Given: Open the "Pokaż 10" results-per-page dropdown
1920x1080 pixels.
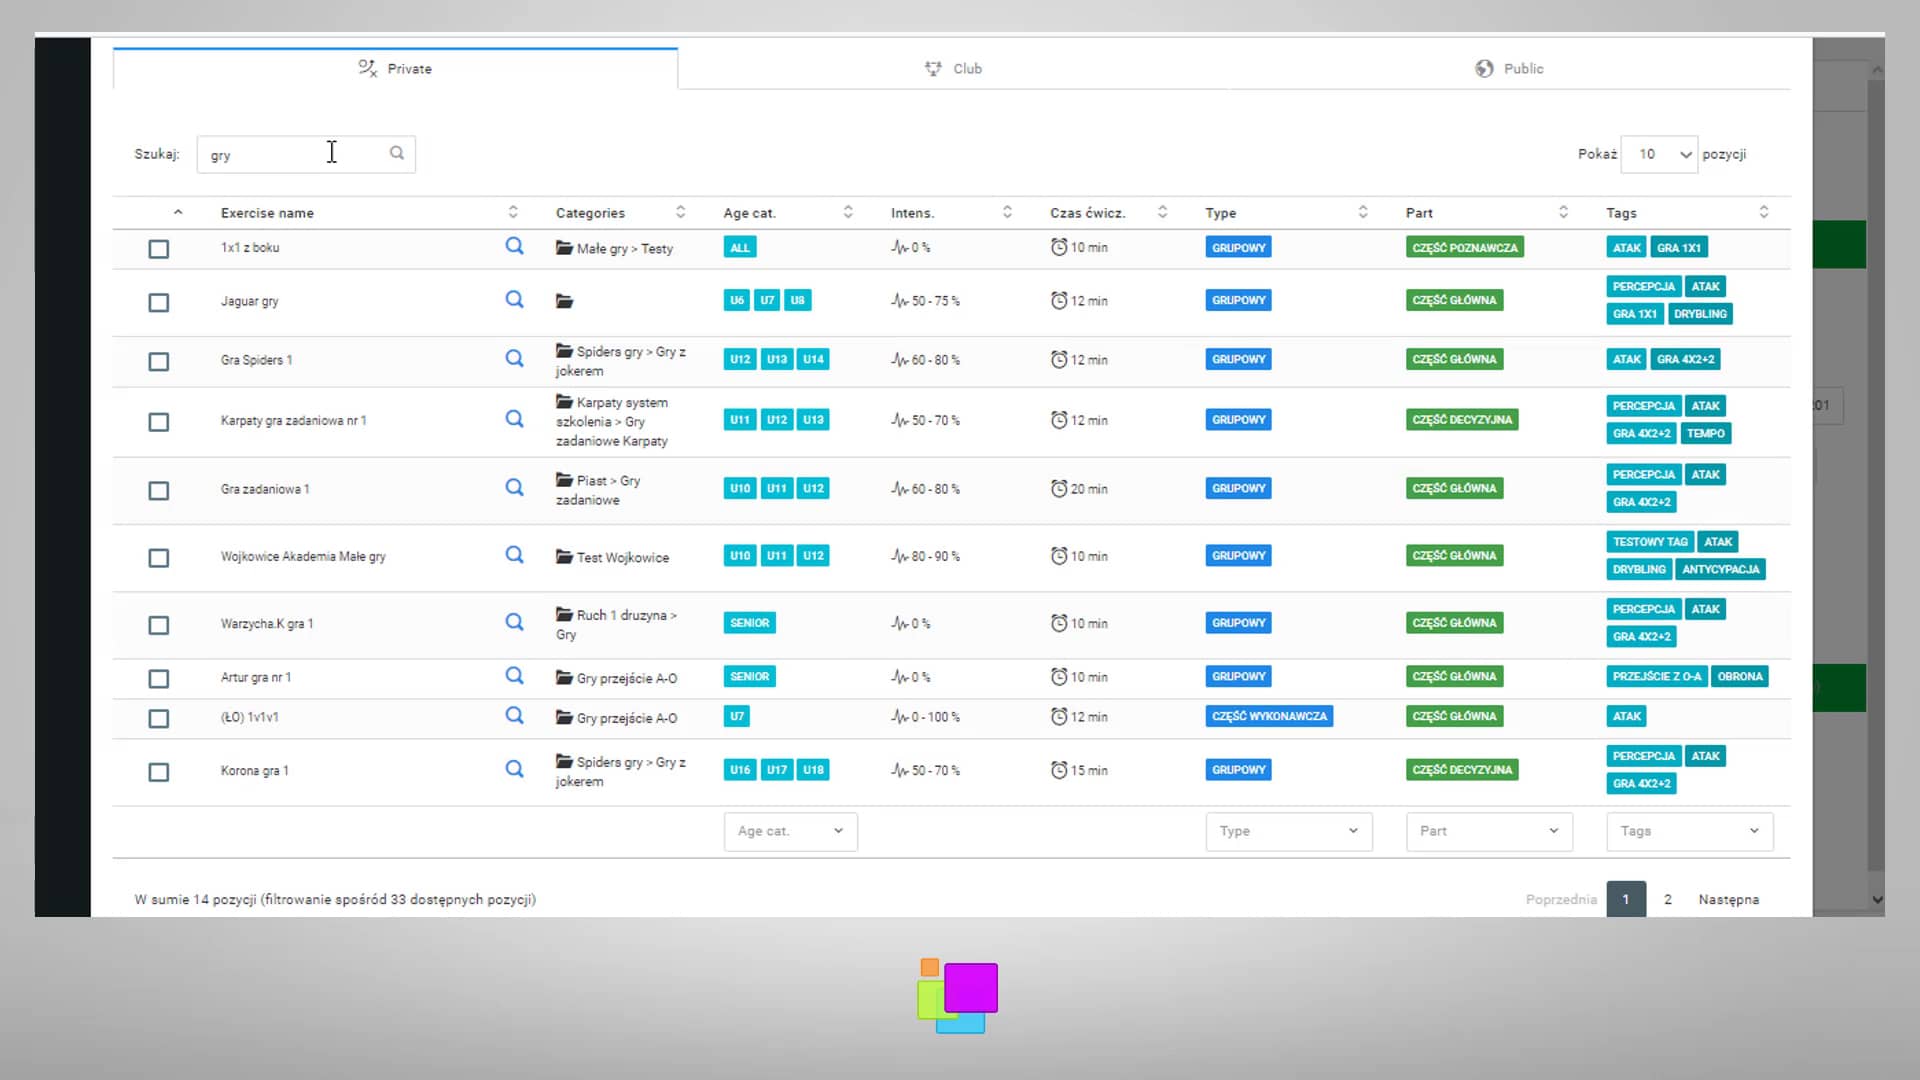Looking at the screenshot, I should click(x=1658, y=154).
